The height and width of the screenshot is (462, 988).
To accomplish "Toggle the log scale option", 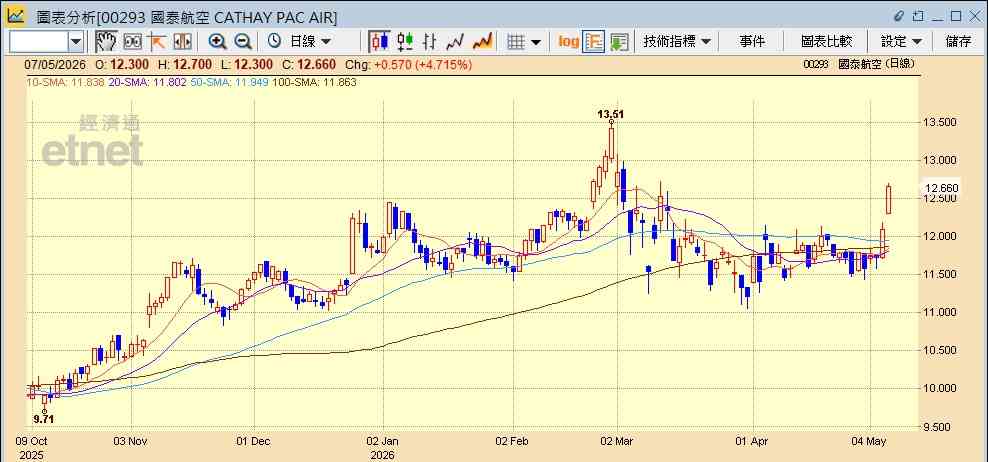I will click(568, 42).
